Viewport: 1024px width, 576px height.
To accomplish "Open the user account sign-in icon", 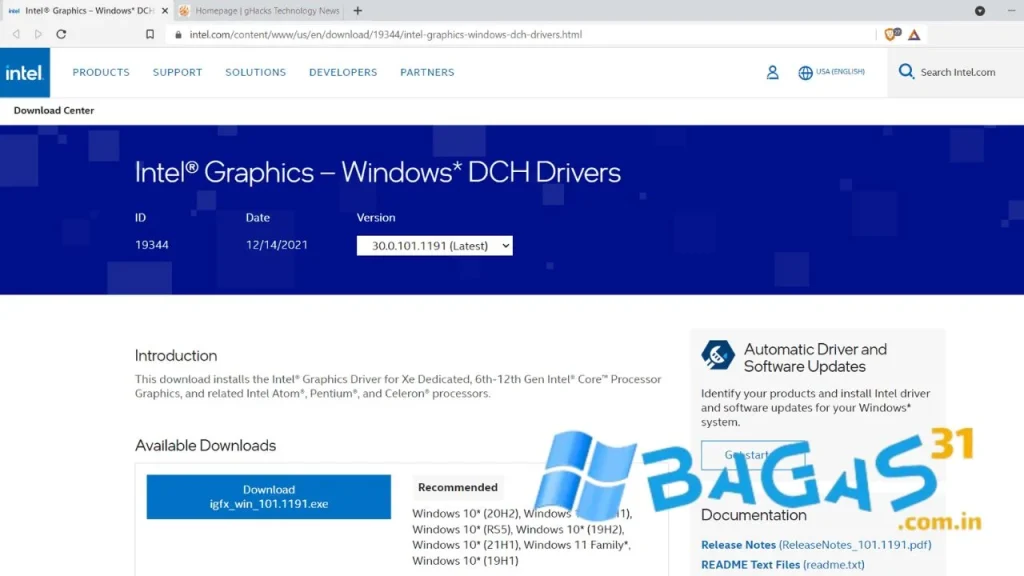I will pyautogui.click(x=772, y=72).
